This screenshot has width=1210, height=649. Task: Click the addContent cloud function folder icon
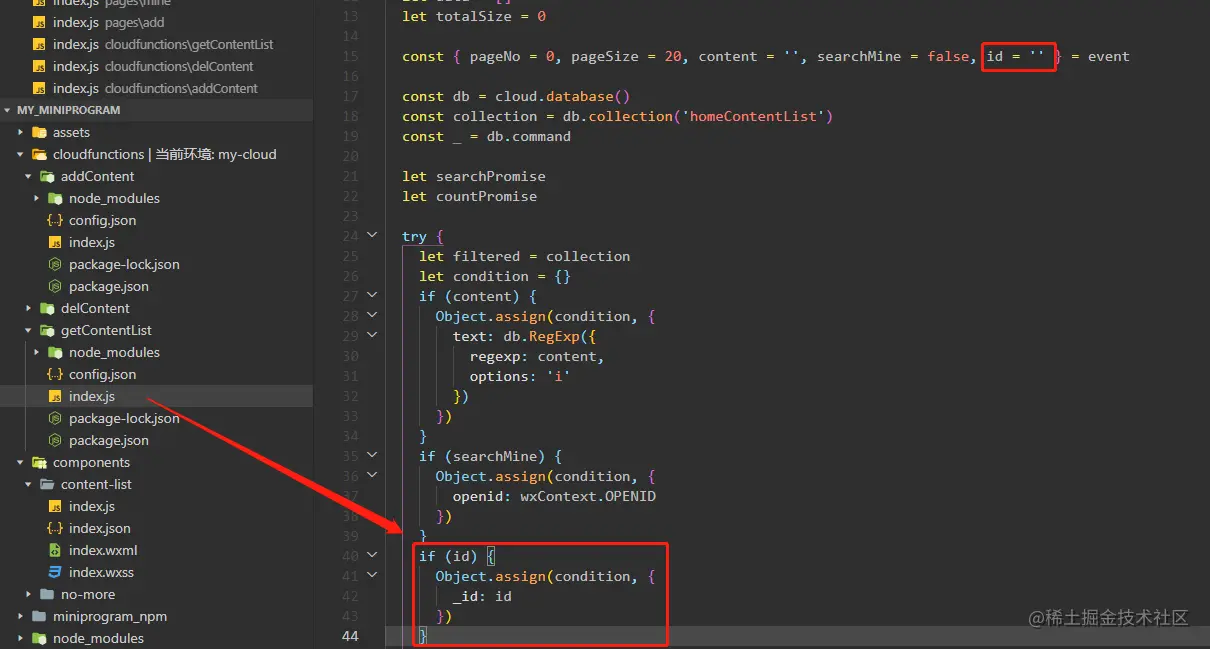47,176
